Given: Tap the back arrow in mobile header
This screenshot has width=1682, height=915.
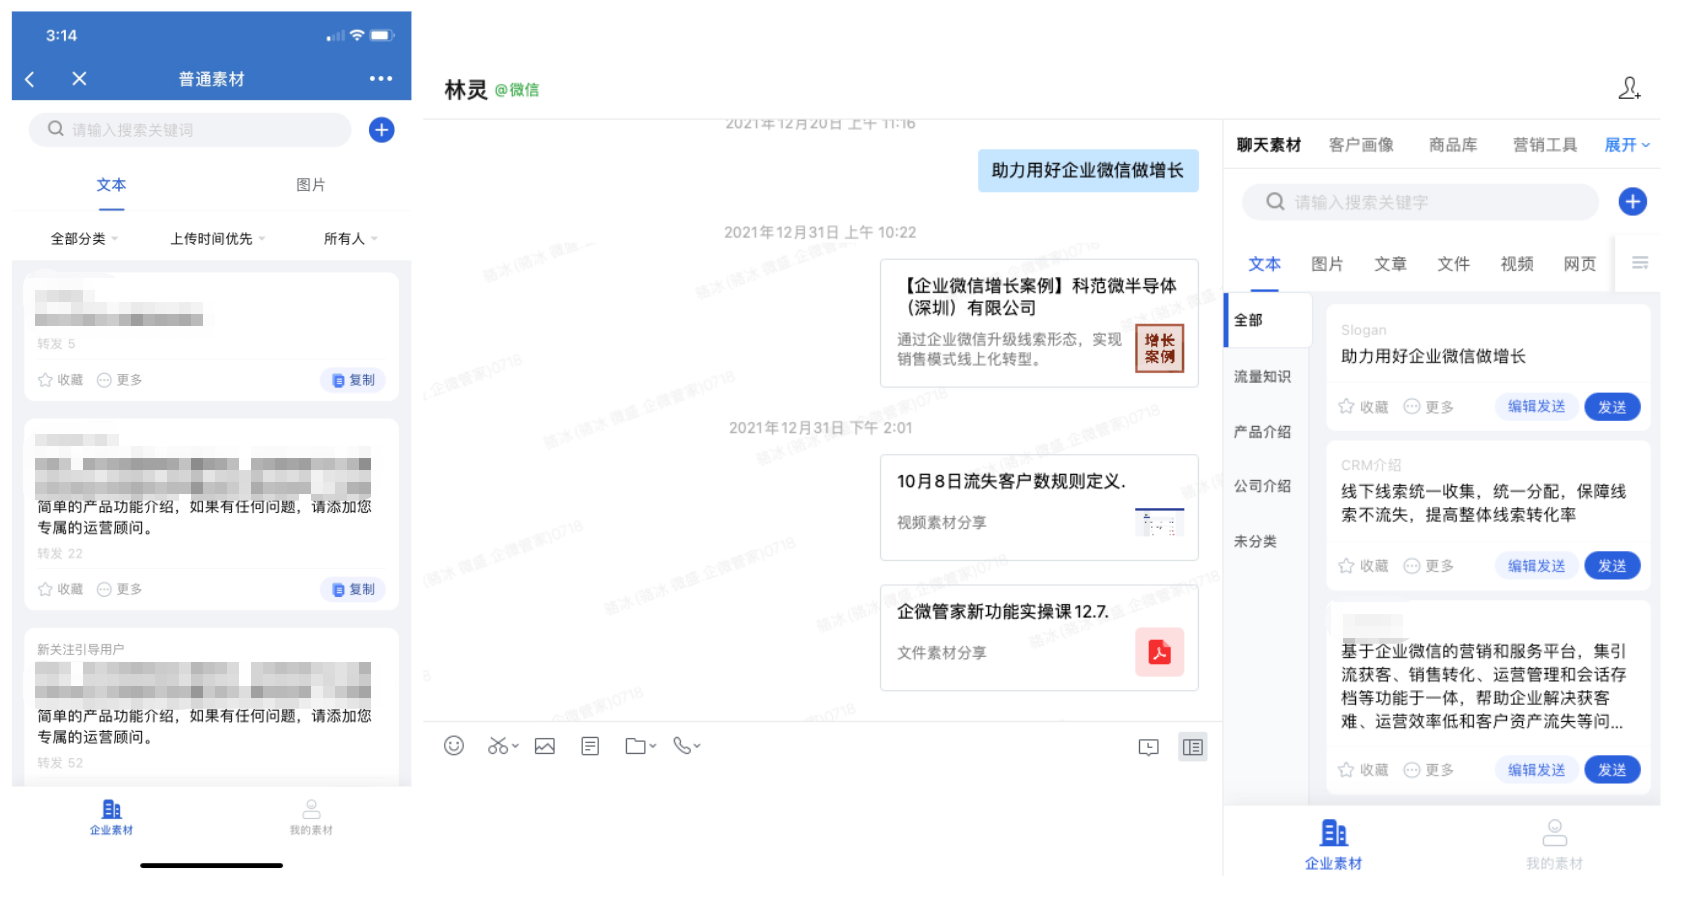Looking at the screenshot, I should [30, 79].
